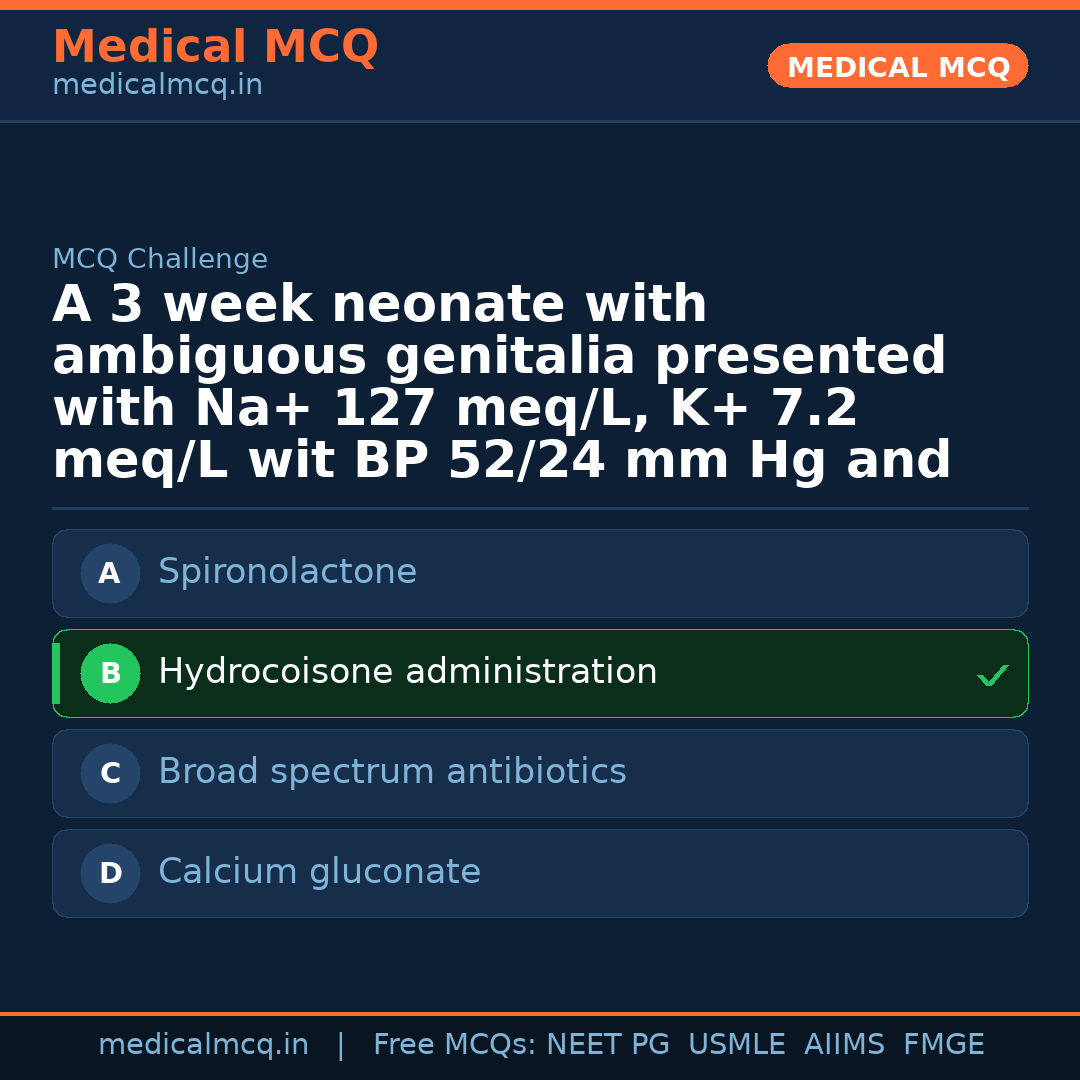This screenshot has width=1080, height=1080.
Task: Click the letter C circle icon
Action: pos(110,774)
